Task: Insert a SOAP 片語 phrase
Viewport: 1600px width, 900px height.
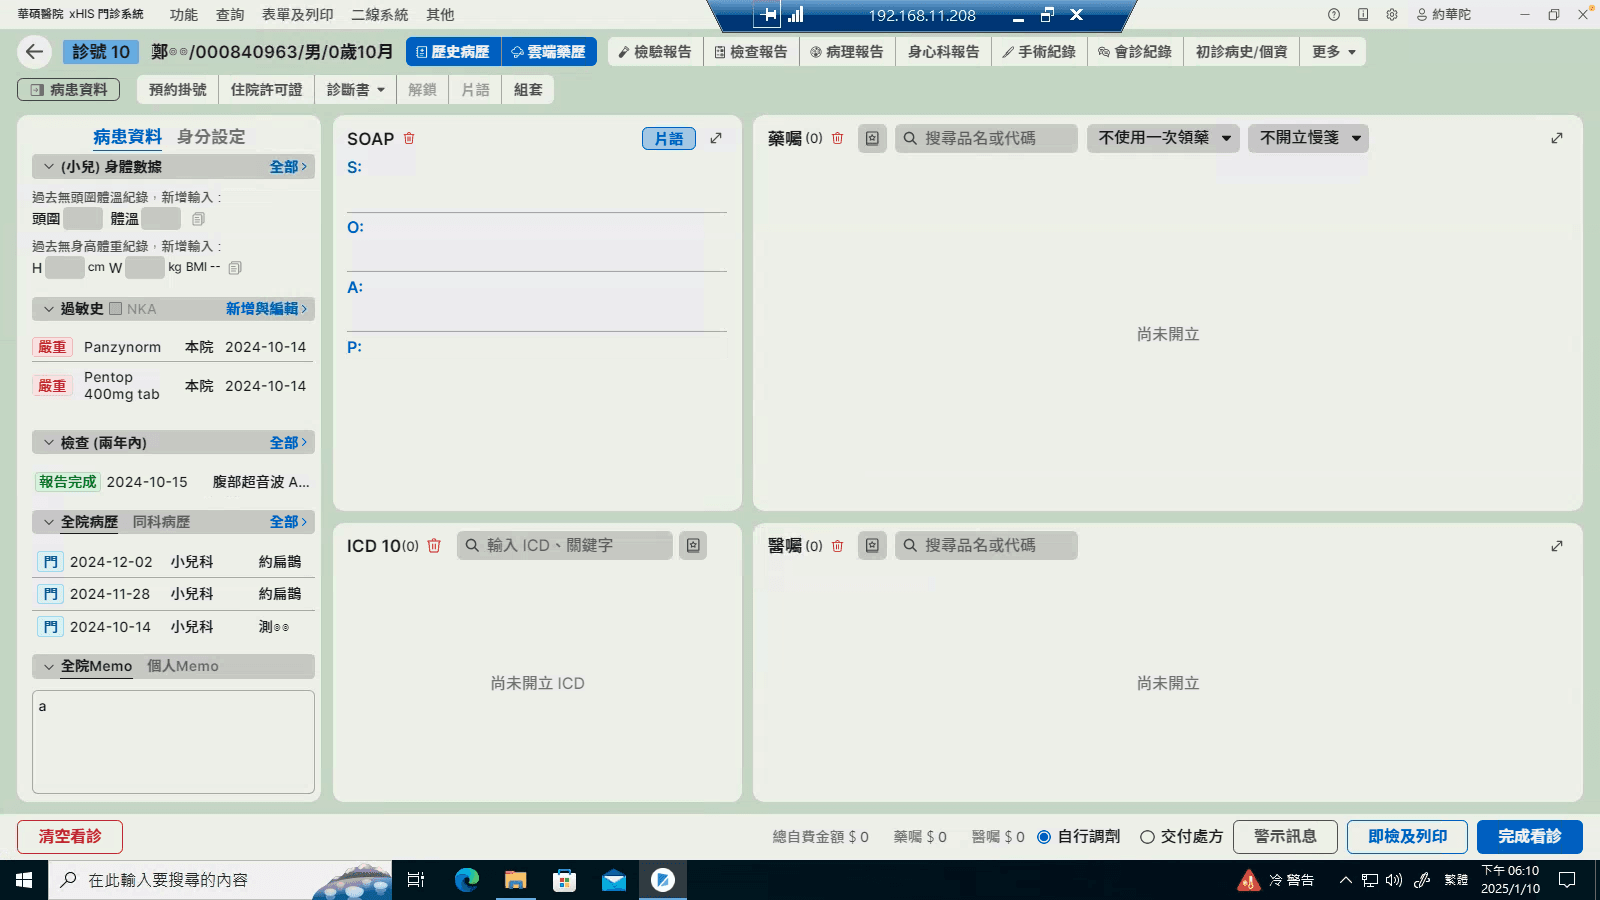Action: (x=669, y=139)
